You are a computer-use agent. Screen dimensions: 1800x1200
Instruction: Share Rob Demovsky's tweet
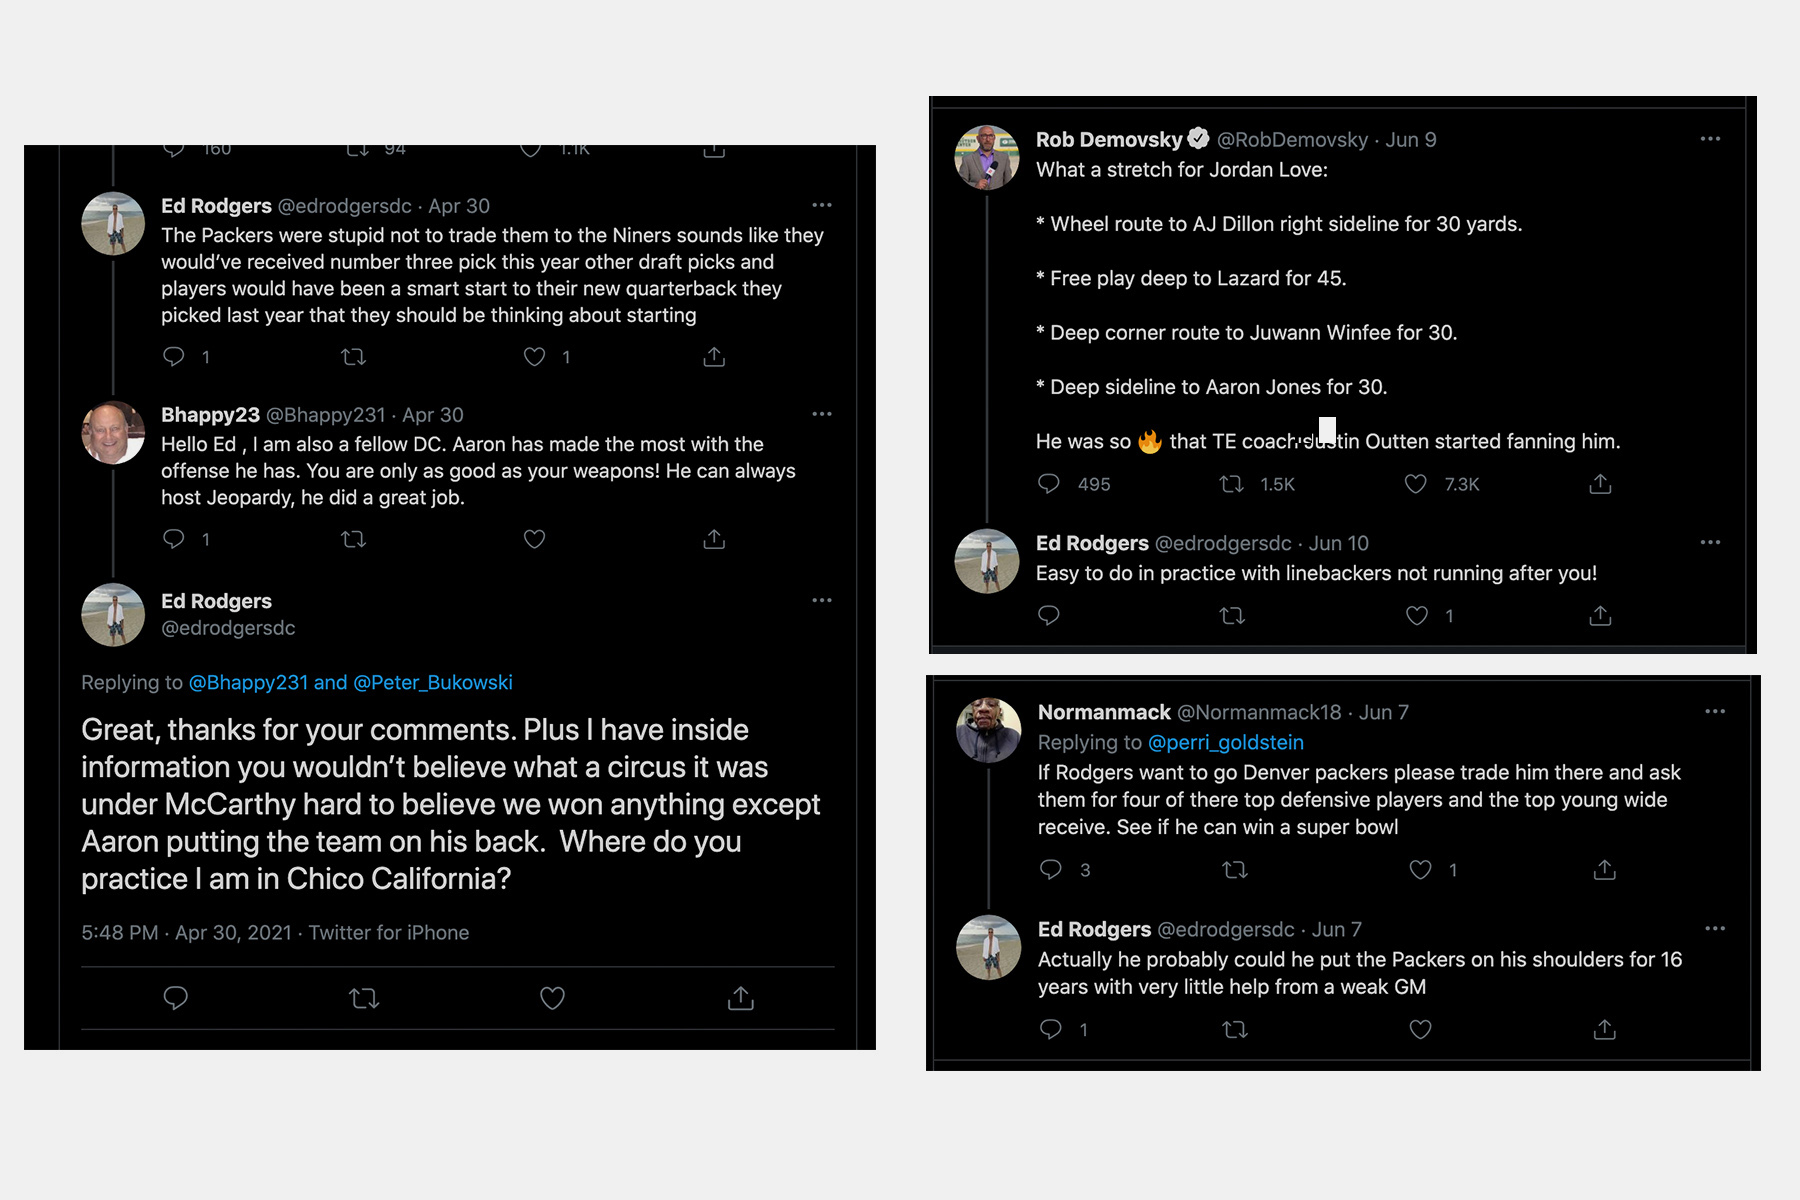pyautogui.click(x=1600, y=484)
